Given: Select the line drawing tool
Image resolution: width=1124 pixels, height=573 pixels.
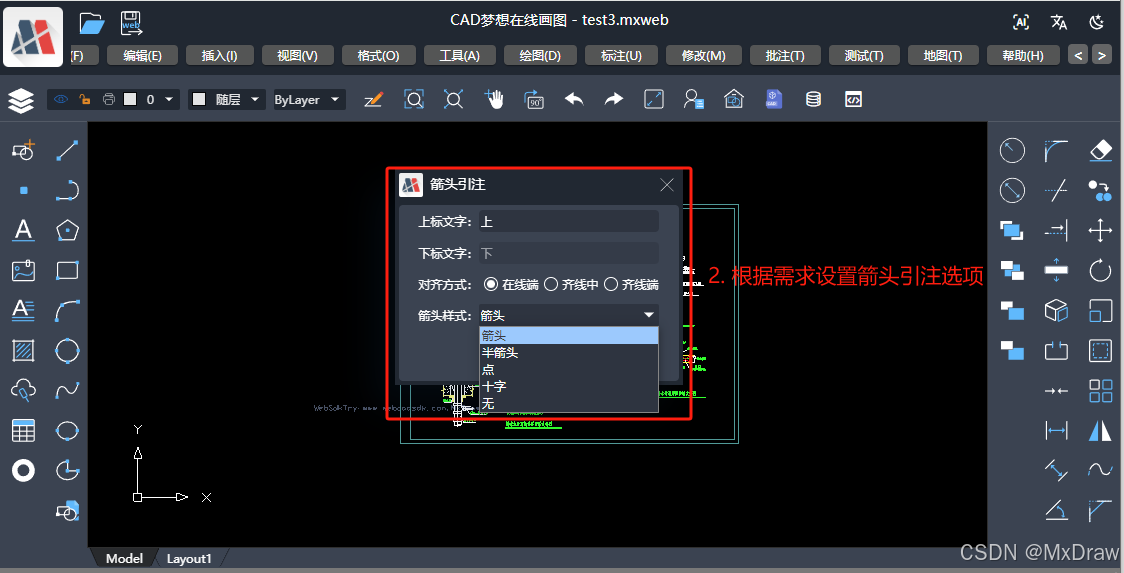Looking at the screenshot, I should point(67,151).
